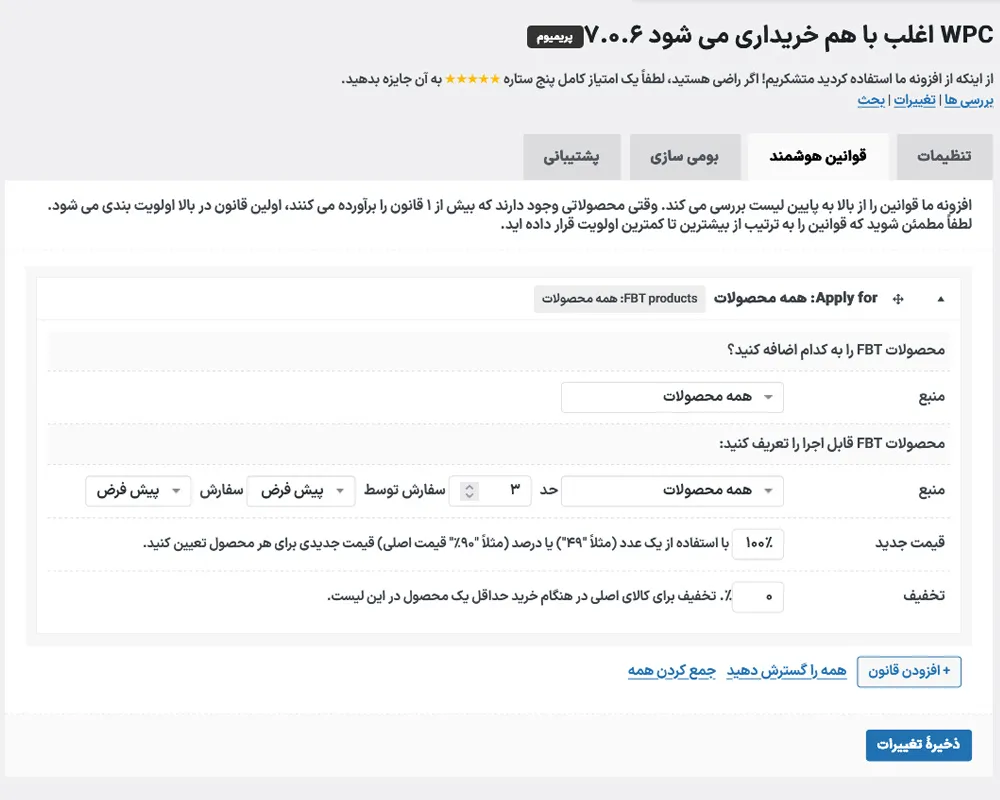The width and height of the screenshot is (1000, 800).
Task: Open the سفارش توسط dropdown
Action: [301, 491]
